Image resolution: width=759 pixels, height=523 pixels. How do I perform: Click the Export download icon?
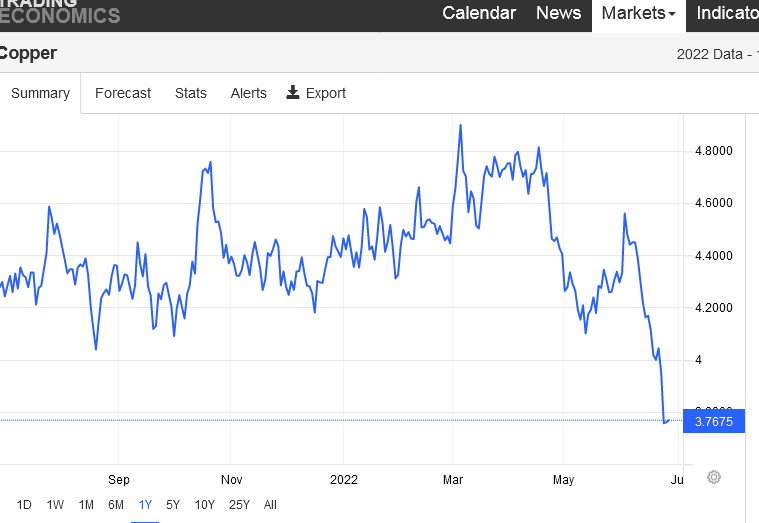(293, 93)
